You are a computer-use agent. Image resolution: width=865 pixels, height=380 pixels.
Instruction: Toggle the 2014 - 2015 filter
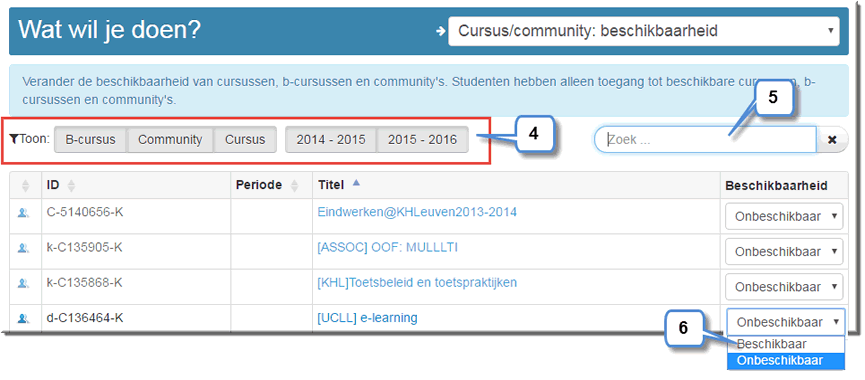(x=331, y=140)
